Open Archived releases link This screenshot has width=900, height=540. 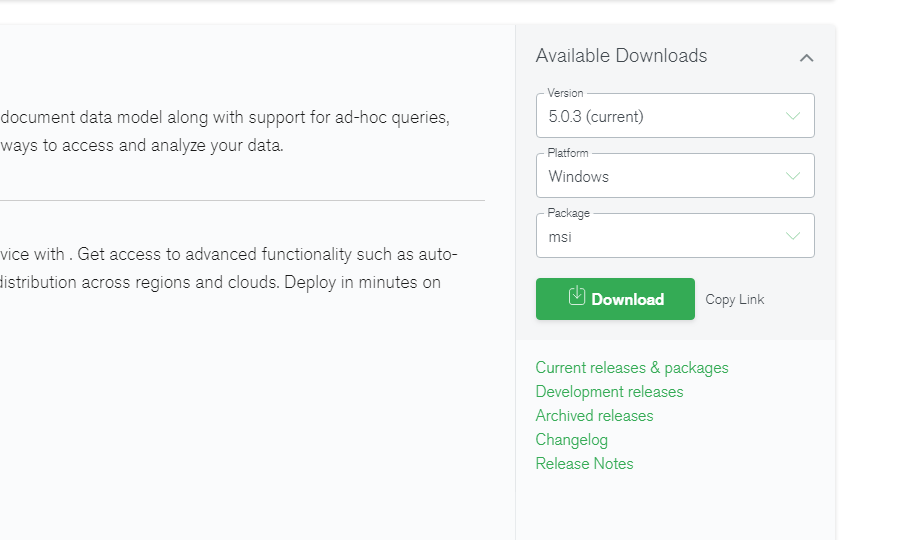coord(594,416)
